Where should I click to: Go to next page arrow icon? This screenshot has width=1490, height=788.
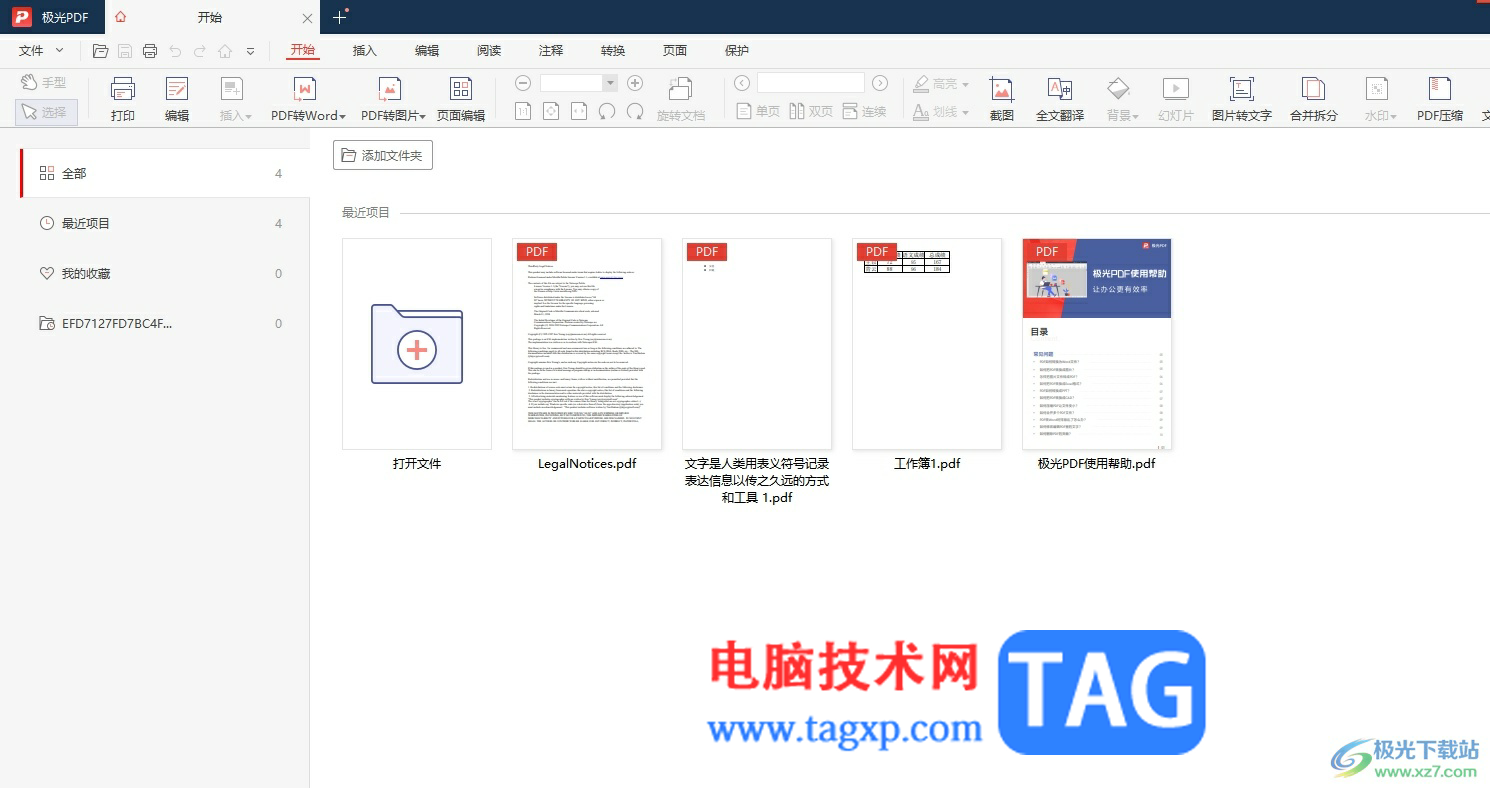click(880, 83)
